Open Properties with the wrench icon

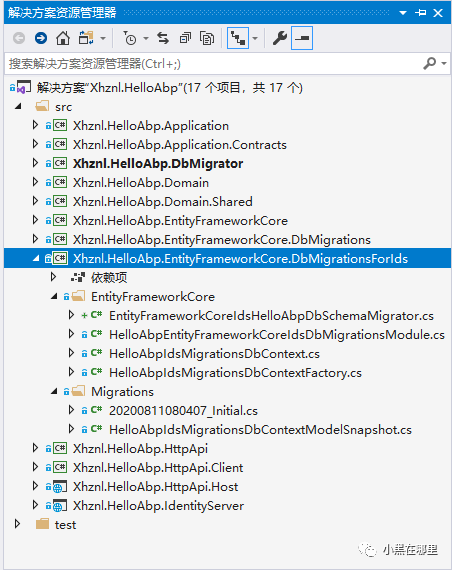pos(280,38)
